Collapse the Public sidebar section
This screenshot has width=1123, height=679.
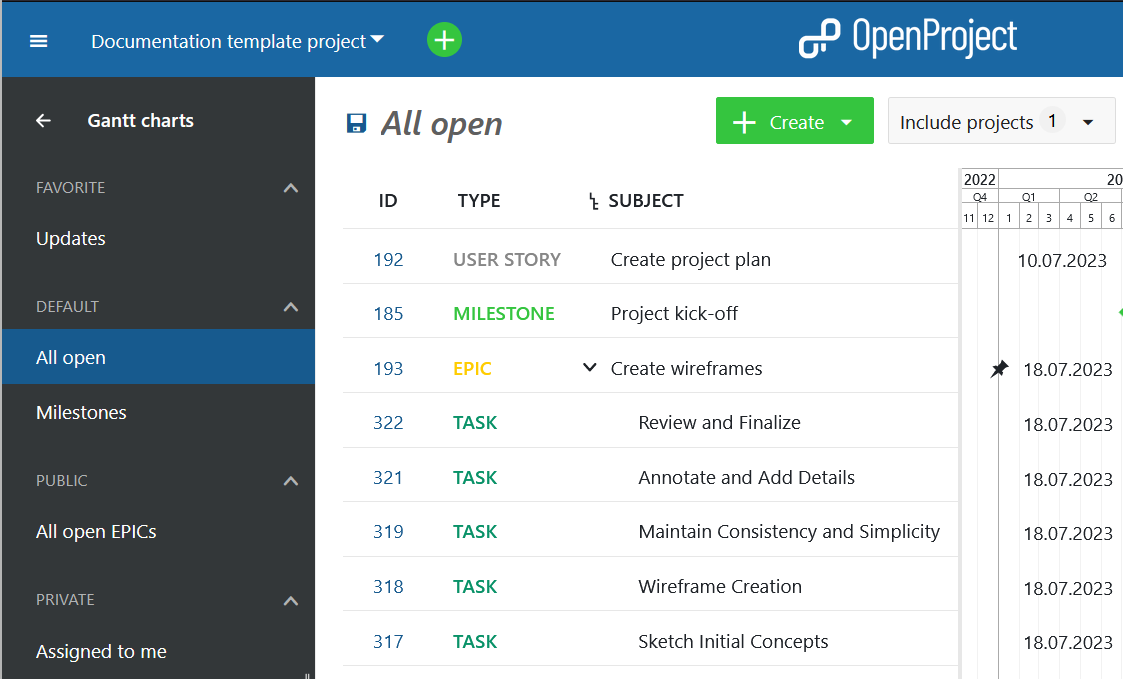pyautogui.click(x=291, y=481)
